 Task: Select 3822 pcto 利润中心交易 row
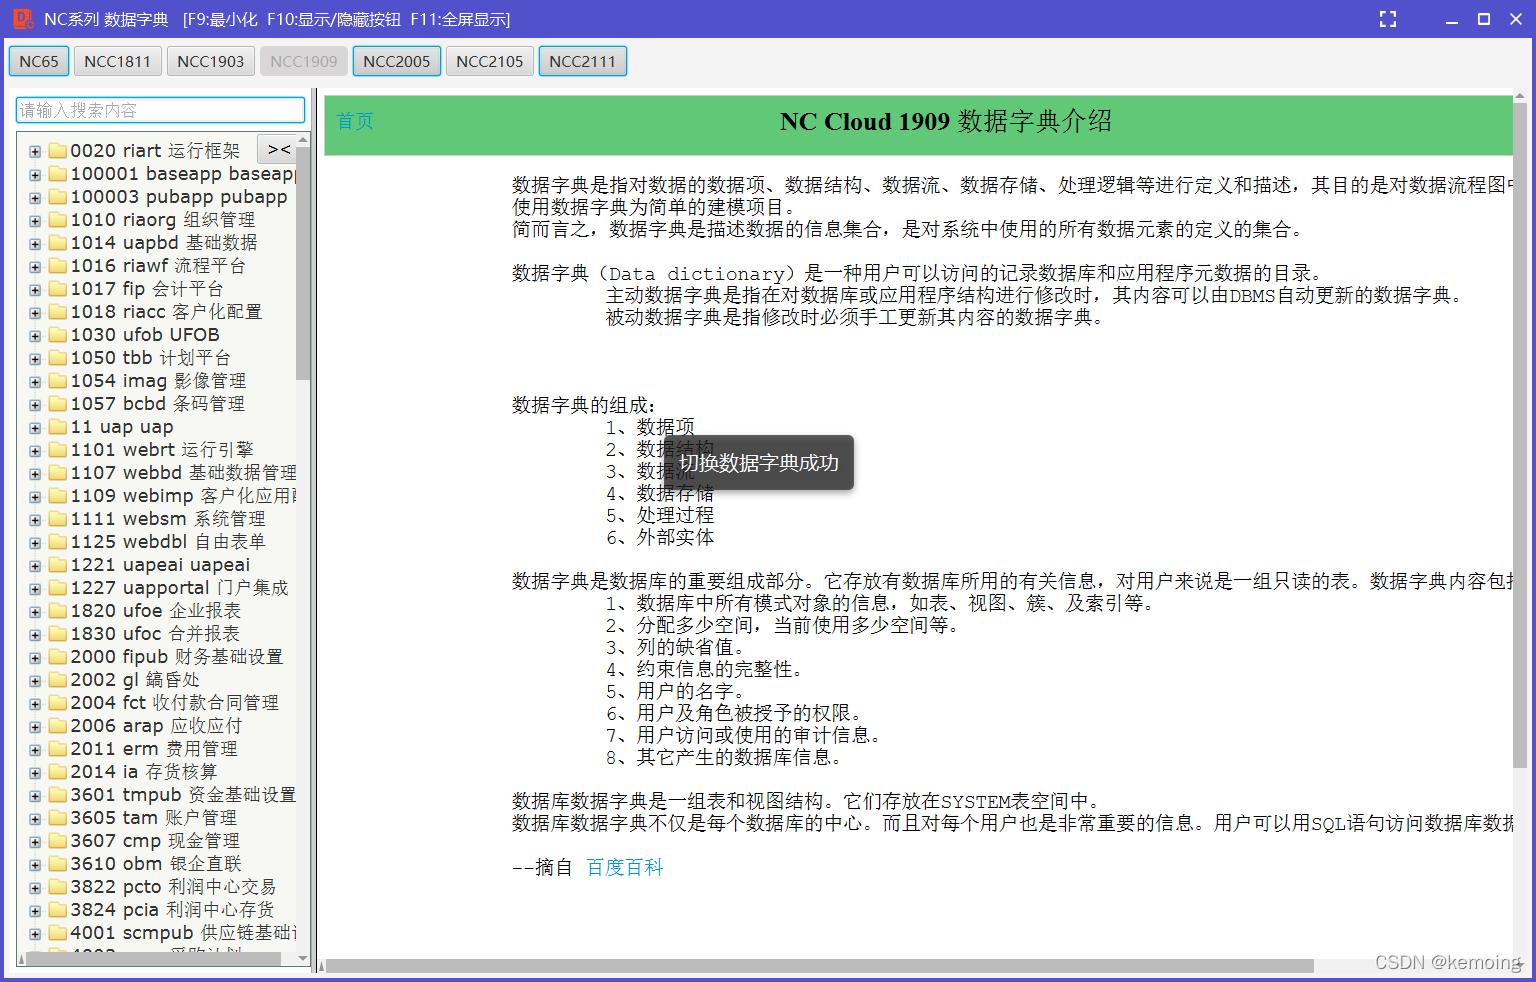point(173,887)
